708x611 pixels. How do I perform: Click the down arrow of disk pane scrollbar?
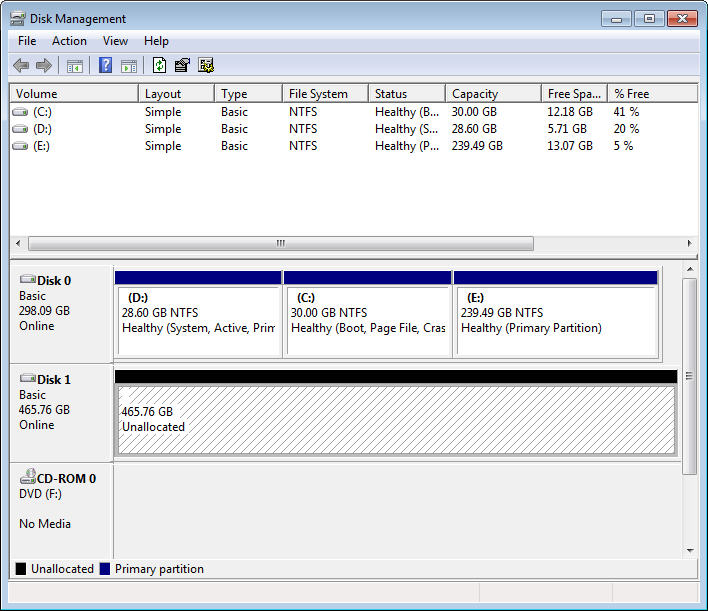(x=690, y=550)
